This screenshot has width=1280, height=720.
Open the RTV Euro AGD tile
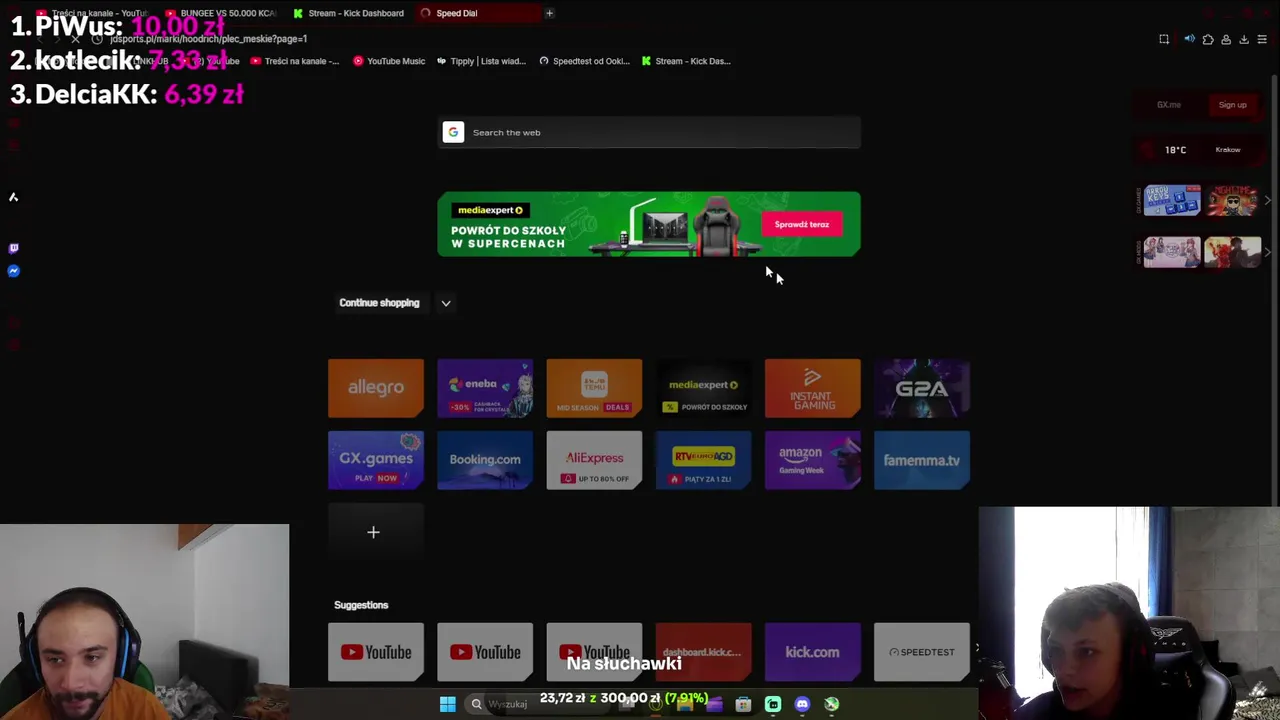[x=703, y=460]
